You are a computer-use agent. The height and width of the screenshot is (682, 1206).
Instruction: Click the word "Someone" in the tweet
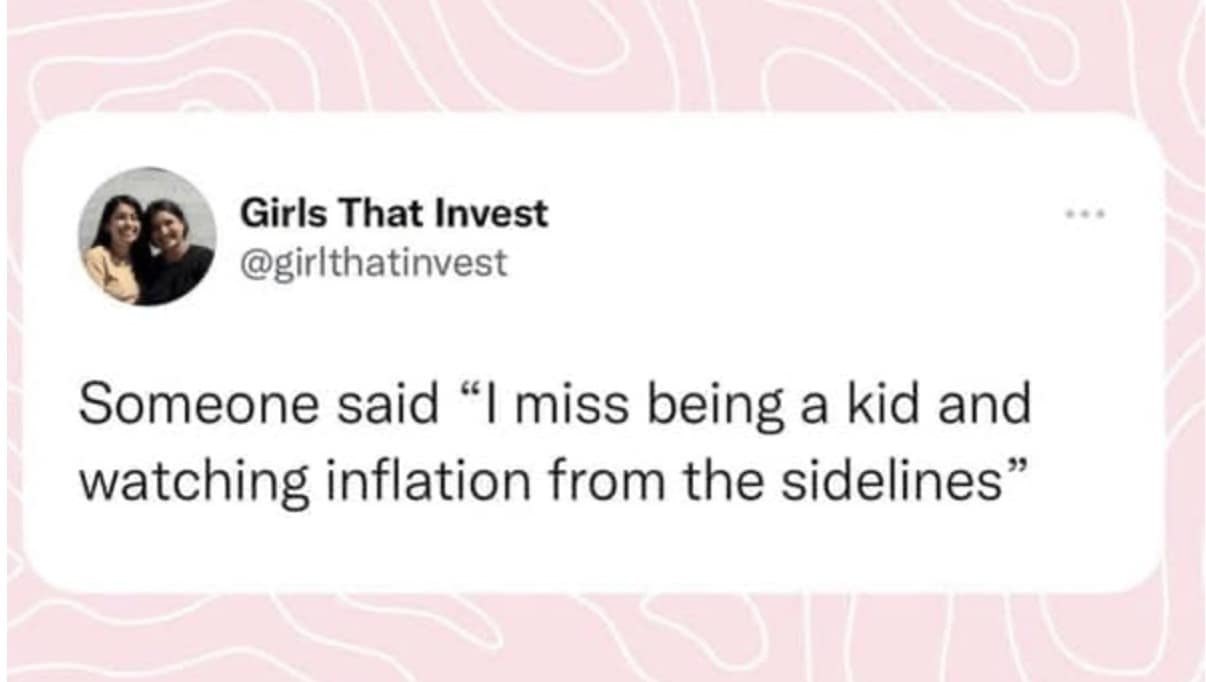click(x=174, y=404)
